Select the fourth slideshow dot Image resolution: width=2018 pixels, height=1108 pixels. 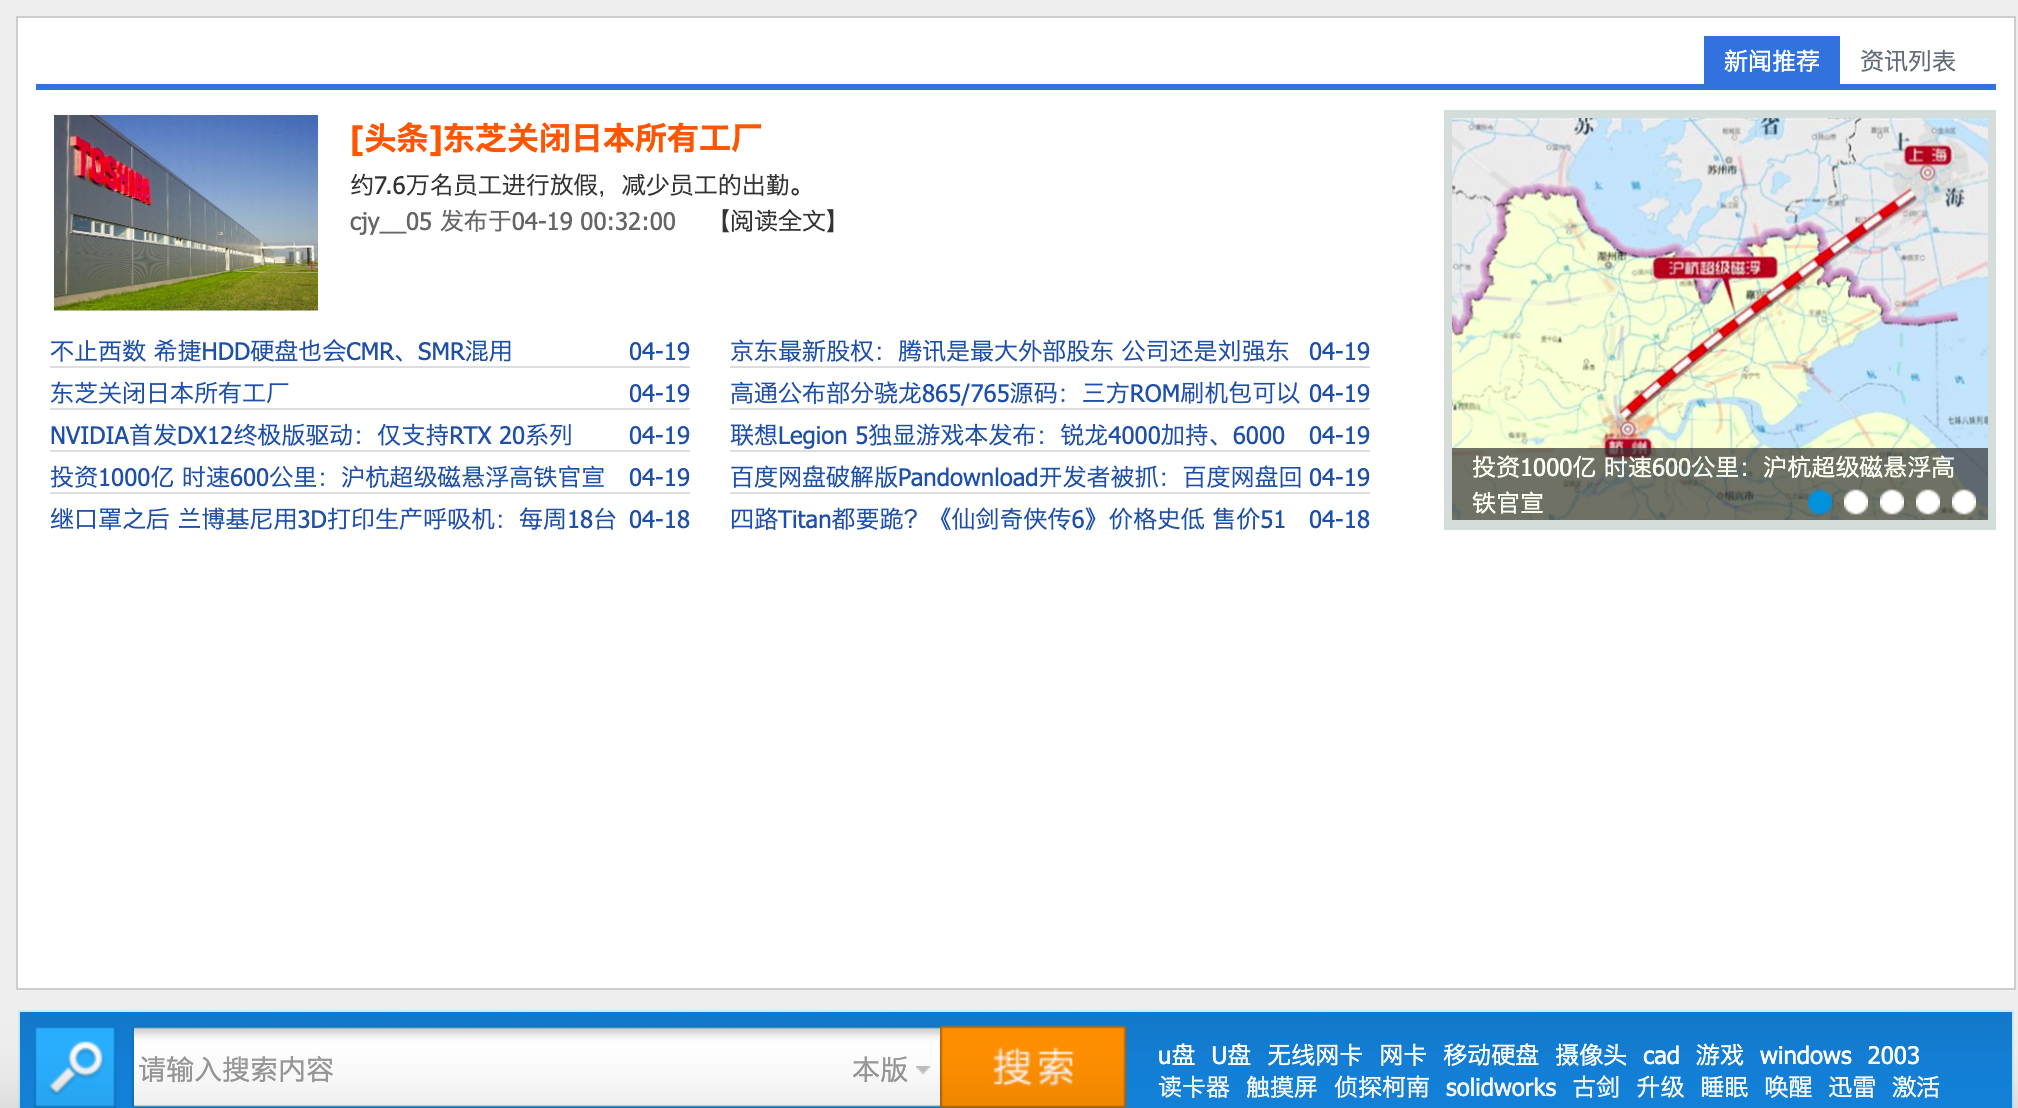pyautogui.click(x=1928, y=502)
